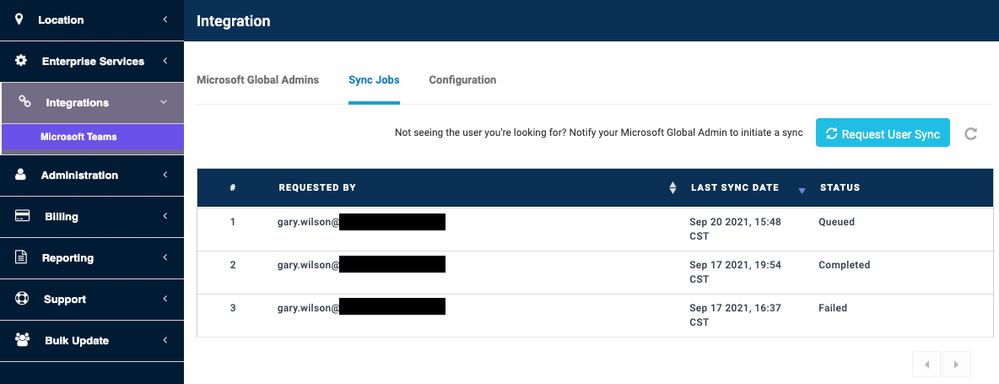Expand the Billing menu chevron
The width and height of the screenshot is (999, 384).
[x=165, y=216]
